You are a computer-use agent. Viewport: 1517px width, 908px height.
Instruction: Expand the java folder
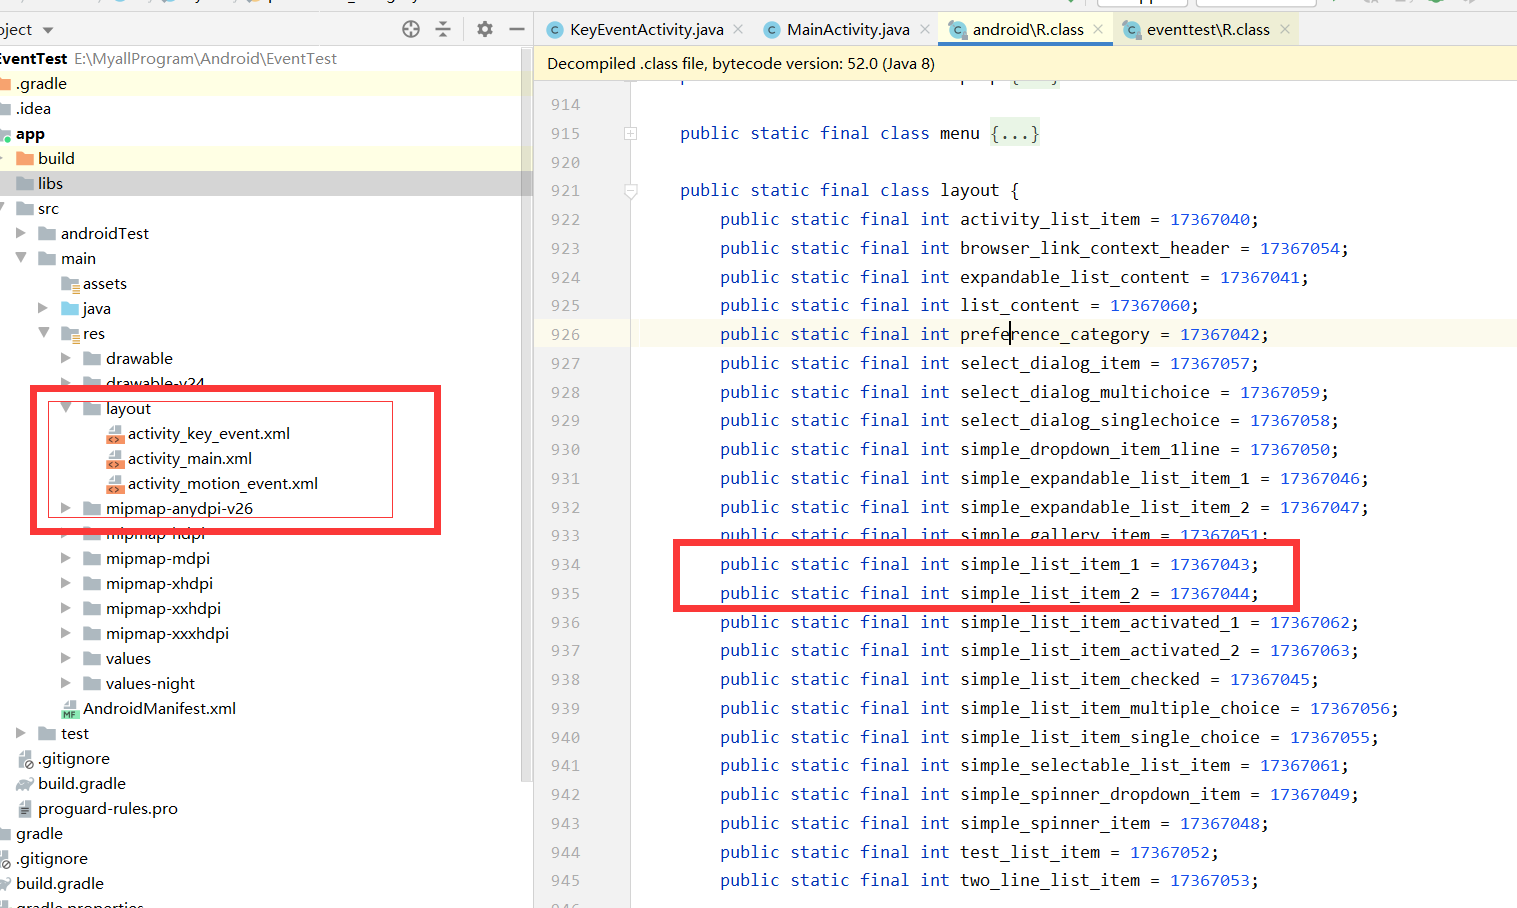coord(43,308)
